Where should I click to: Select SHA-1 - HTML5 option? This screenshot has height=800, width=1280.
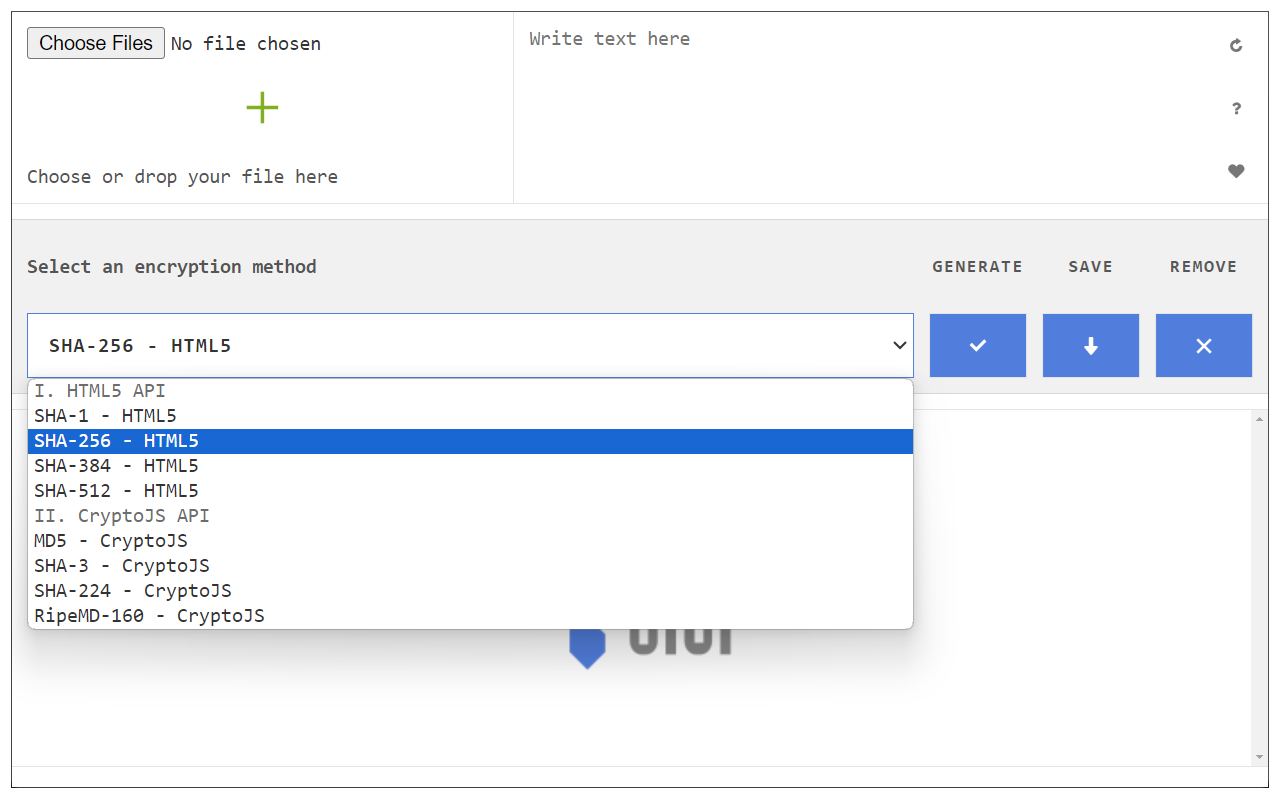point(105,416)
